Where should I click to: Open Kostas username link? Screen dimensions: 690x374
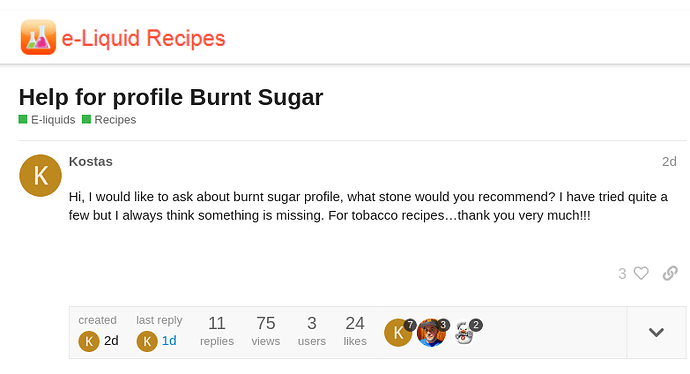point(91,161)
